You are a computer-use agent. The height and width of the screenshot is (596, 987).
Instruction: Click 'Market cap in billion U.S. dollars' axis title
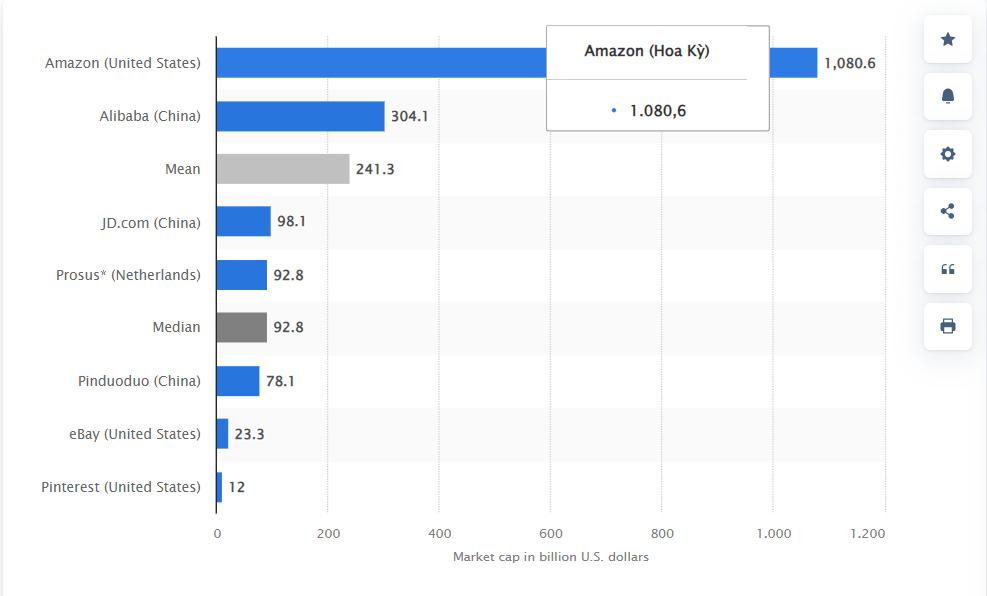[550, 557]
